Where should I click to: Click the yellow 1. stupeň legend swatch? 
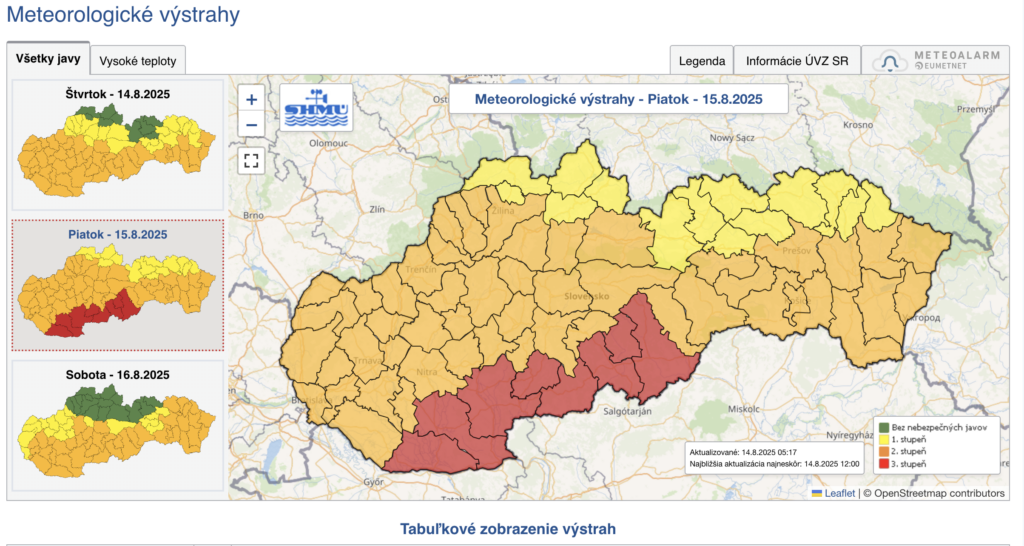coord(884,440)
